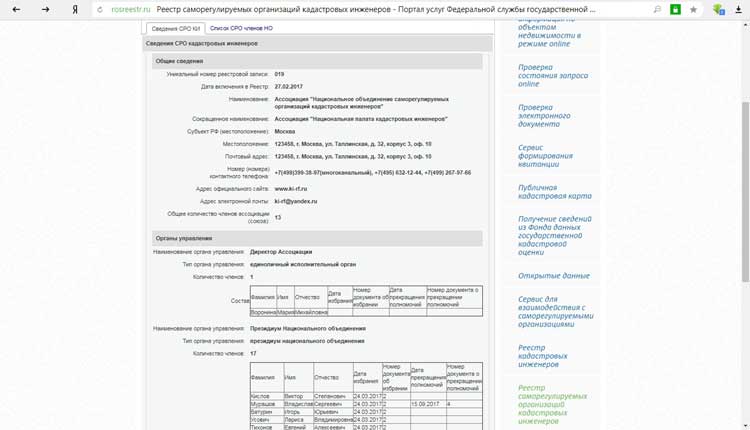This screenshot has height=430, width=750.
Task: Open Реестр саморегулируемых организаций кадастровых инженеров link
Action: click(x=552, y=404)
